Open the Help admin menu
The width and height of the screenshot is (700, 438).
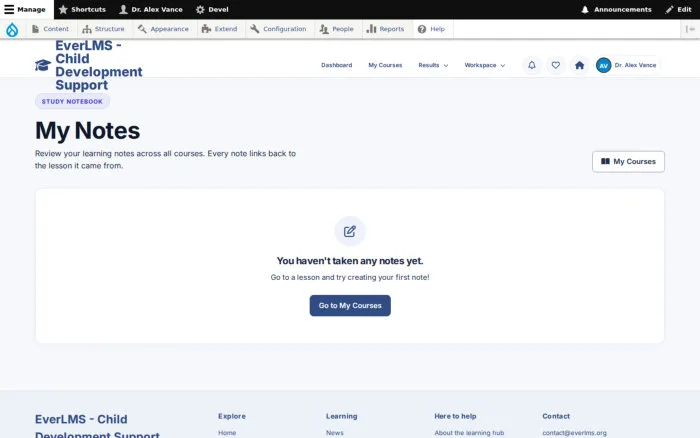[x=431, y=29]
